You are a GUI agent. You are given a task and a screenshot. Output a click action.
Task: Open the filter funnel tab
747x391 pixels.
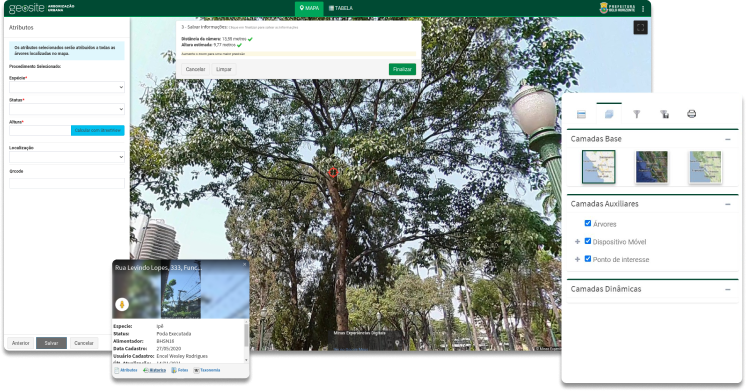(x=636, y=114)
